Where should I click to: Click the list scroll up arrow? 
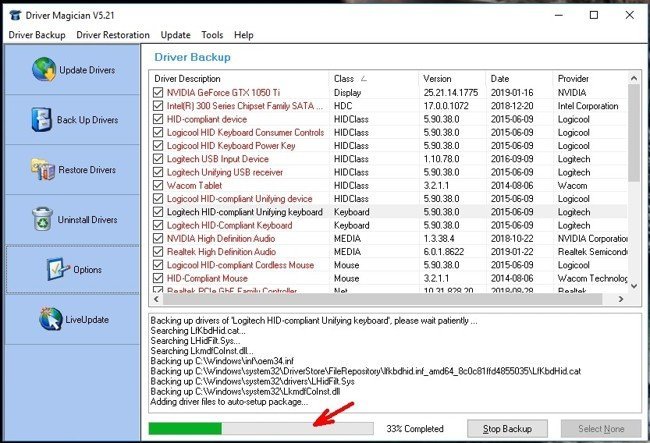(634, 78)
